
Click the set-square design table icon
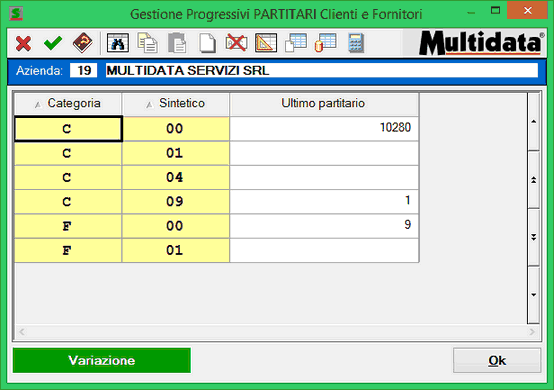[x=266, y=43]
